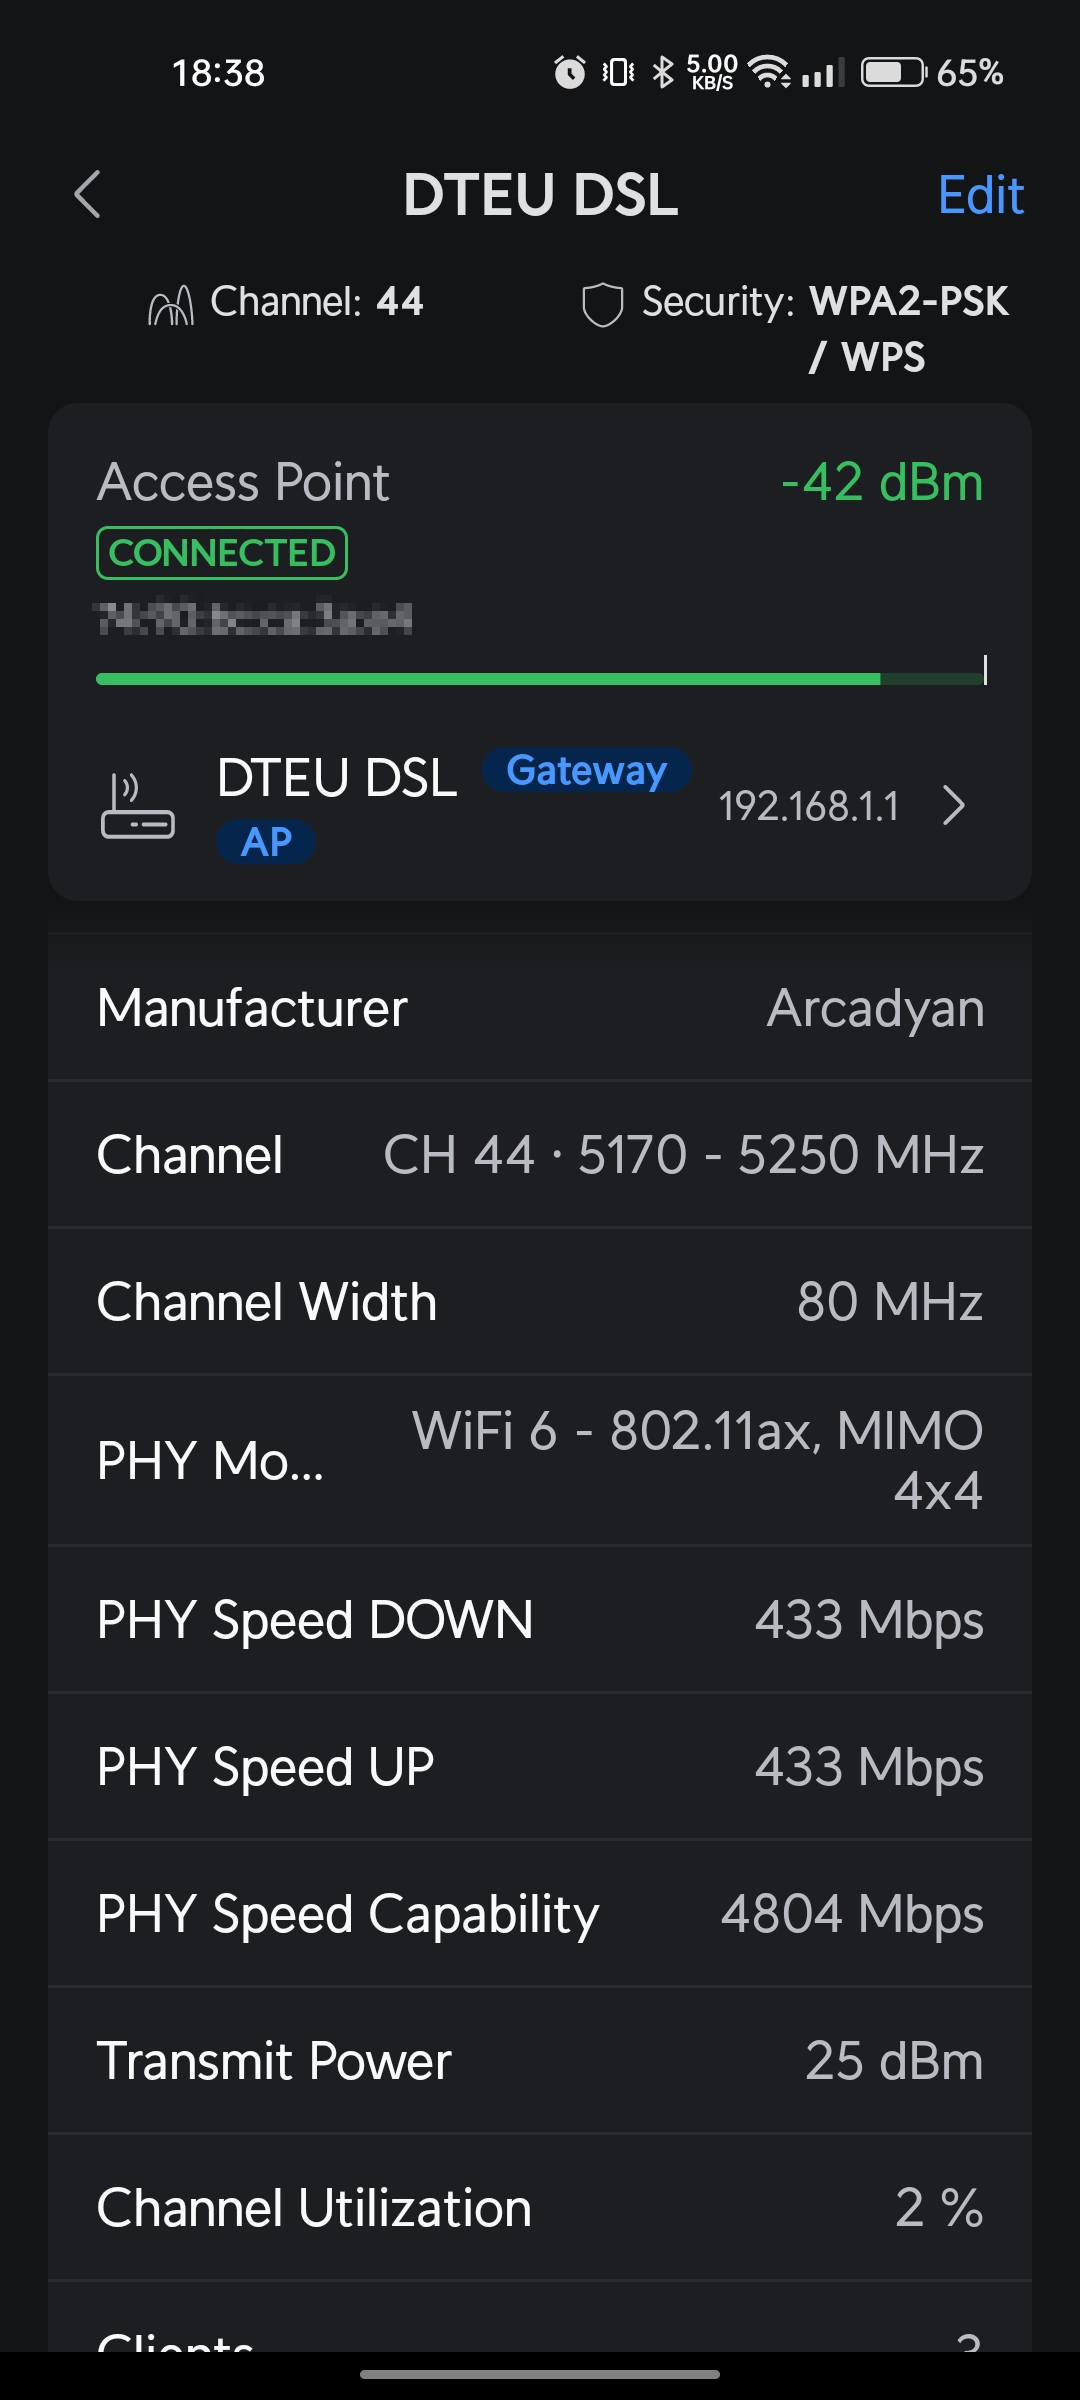This screenshot has height=2400, width=1080.
Task: Tap the AP tag label
Action: pyautogui.click(x=266, y=842)
